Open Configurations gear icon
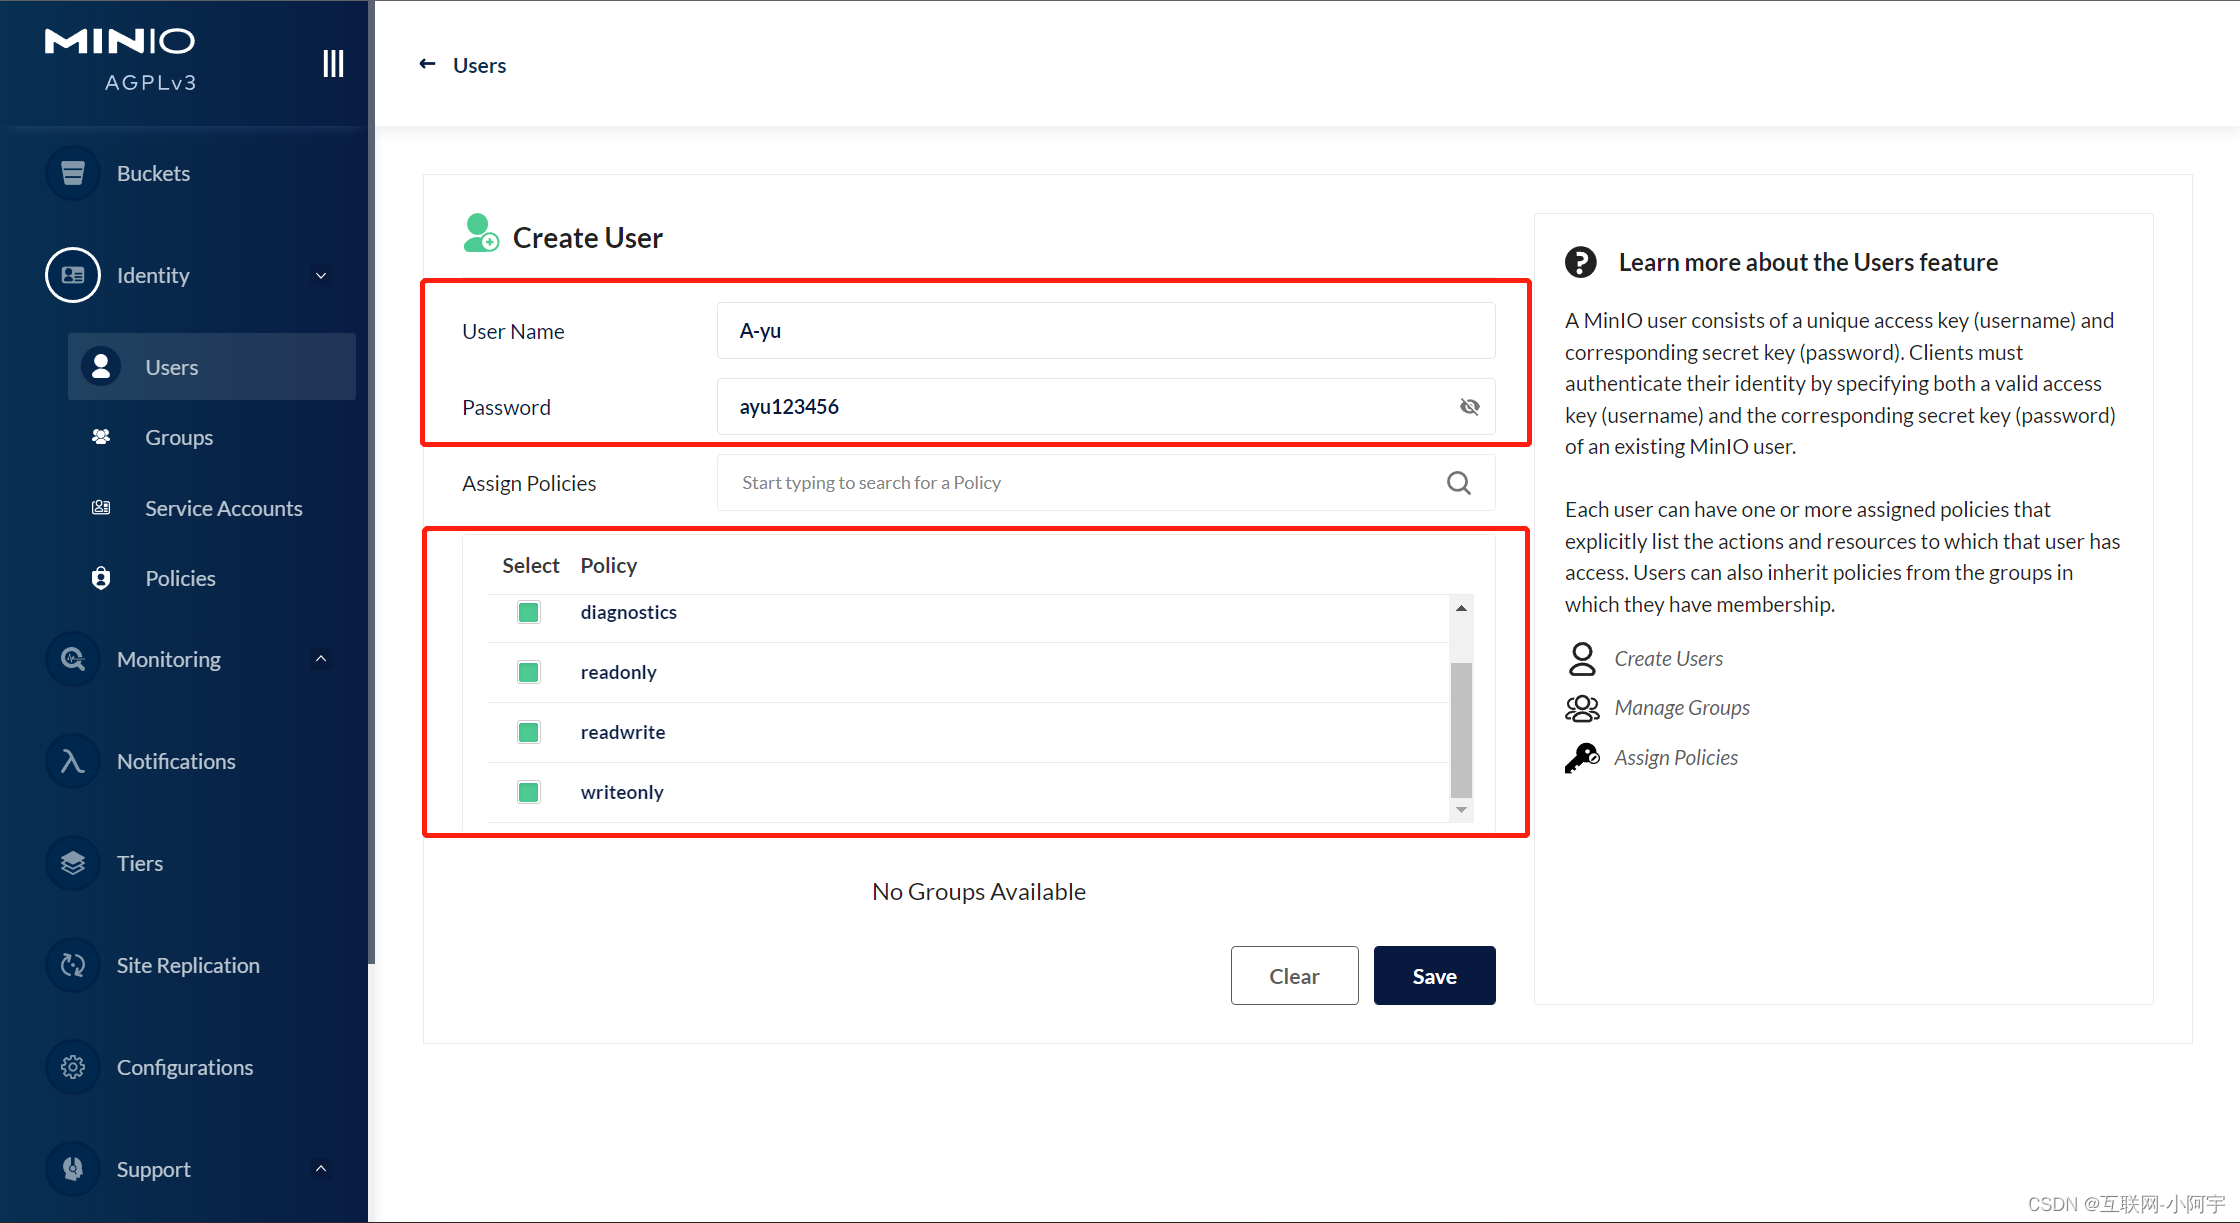This screenshot has width=2240, height=1223. pyautogui.click(x=73, y=1067)
